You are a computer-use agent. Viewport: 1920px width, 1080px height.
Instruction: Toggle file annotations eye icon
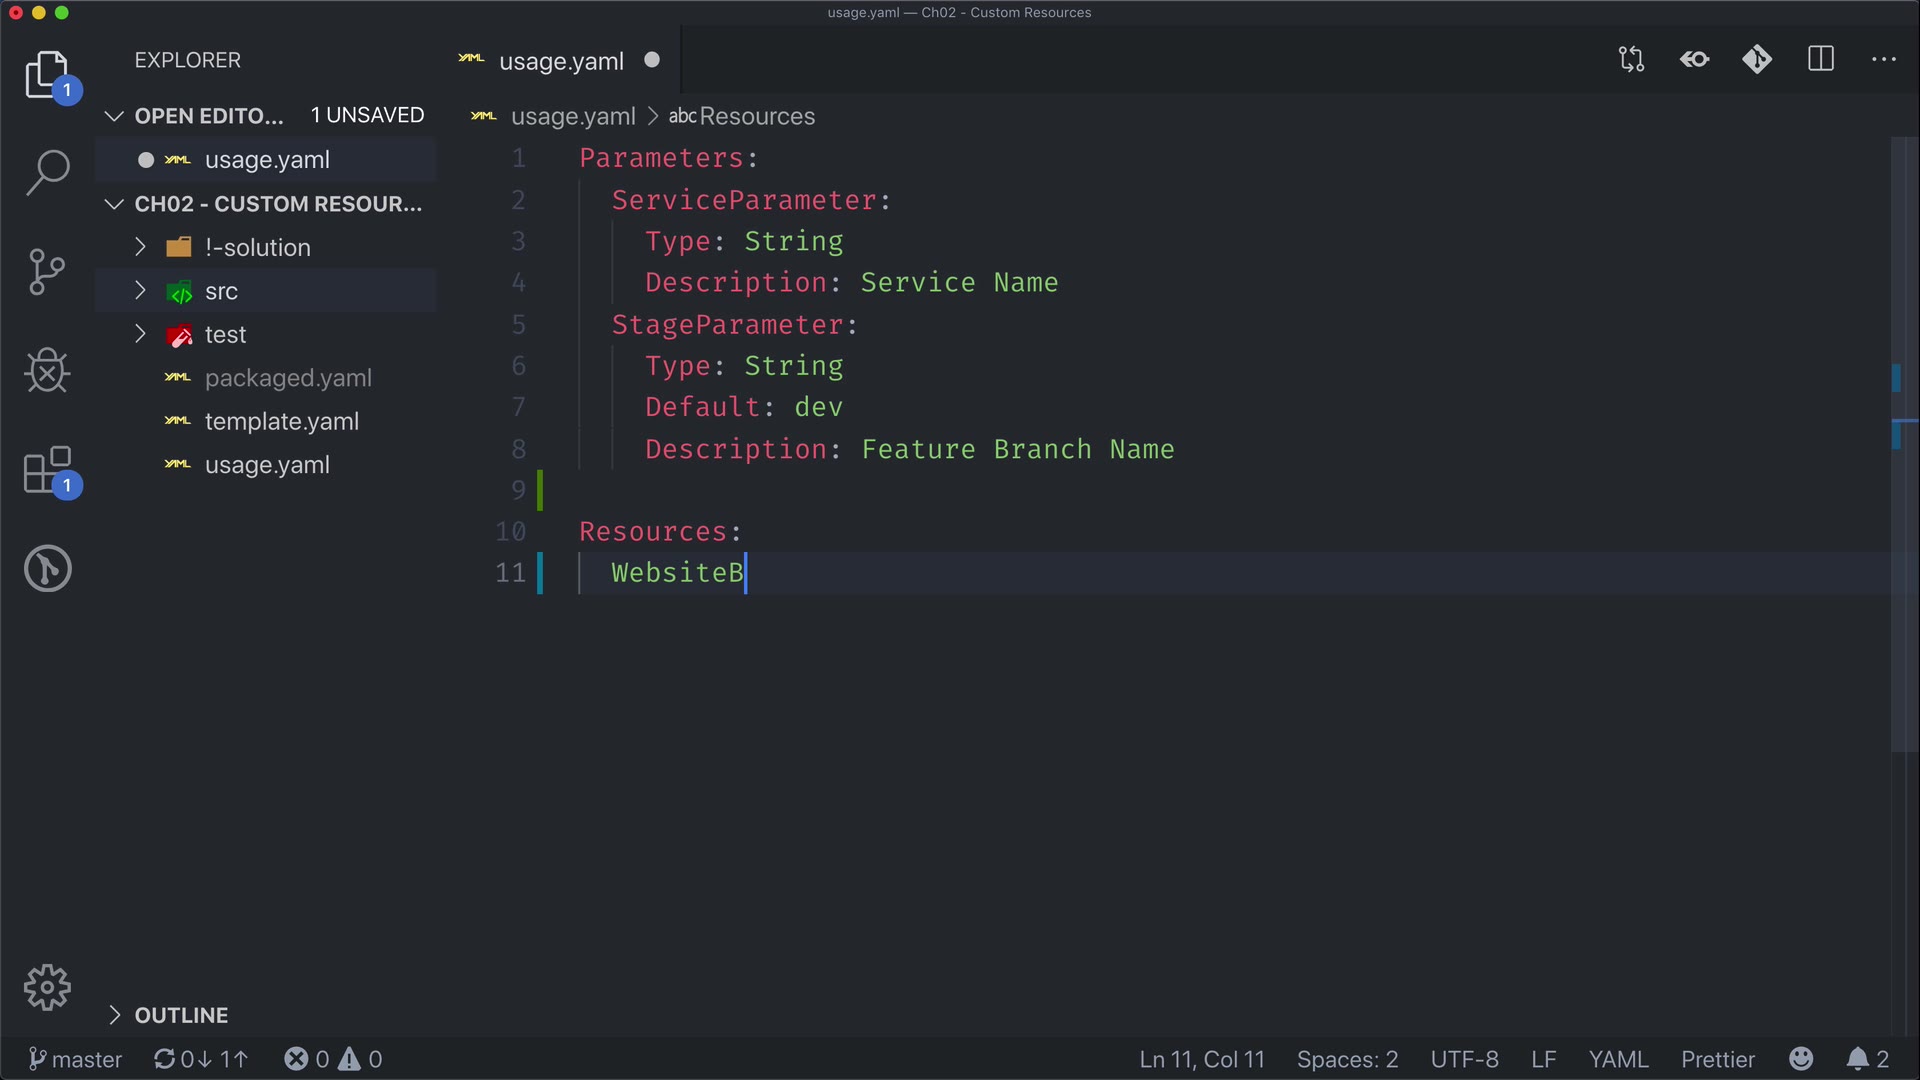click(1695, 60)
